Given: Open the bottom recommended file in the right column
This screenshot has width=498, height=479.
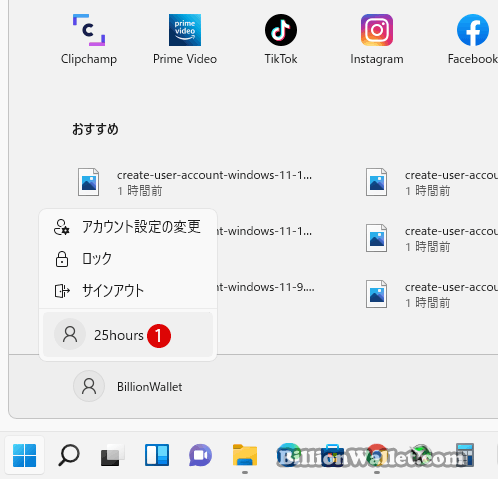Looking at the screenshot, I should (x=431, y=294).
